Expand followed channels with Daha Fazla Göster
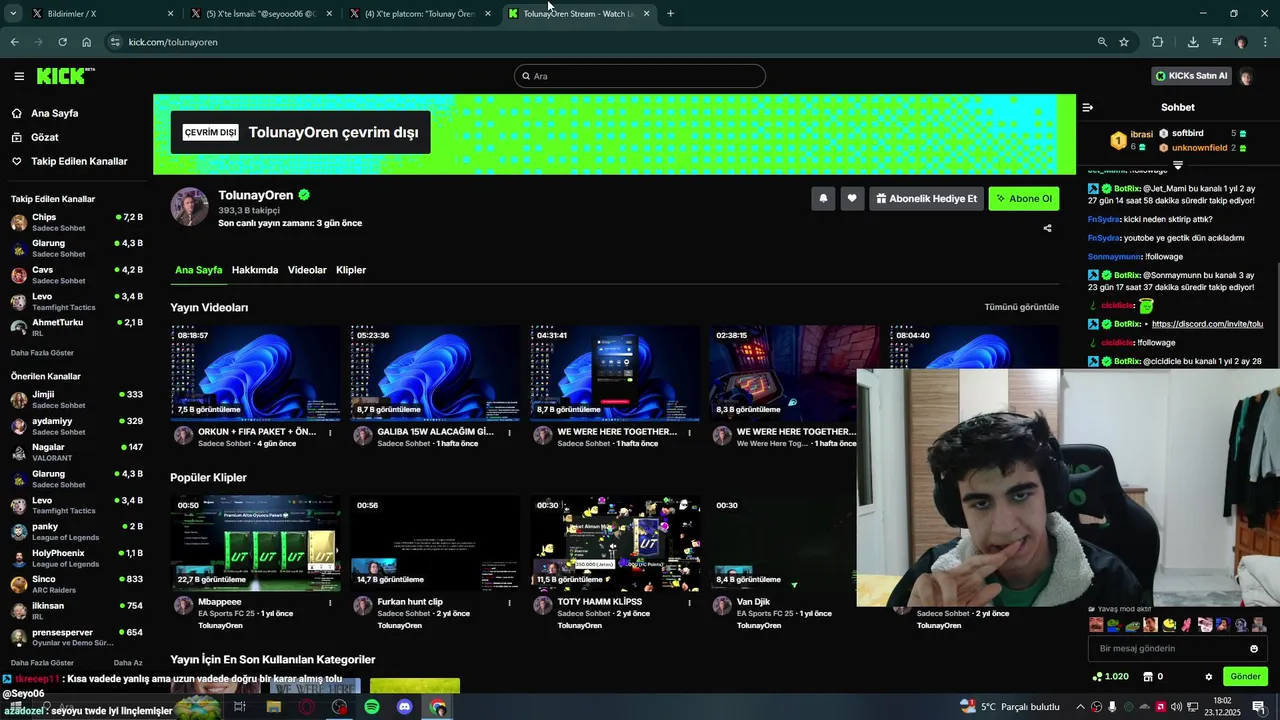 42,353
